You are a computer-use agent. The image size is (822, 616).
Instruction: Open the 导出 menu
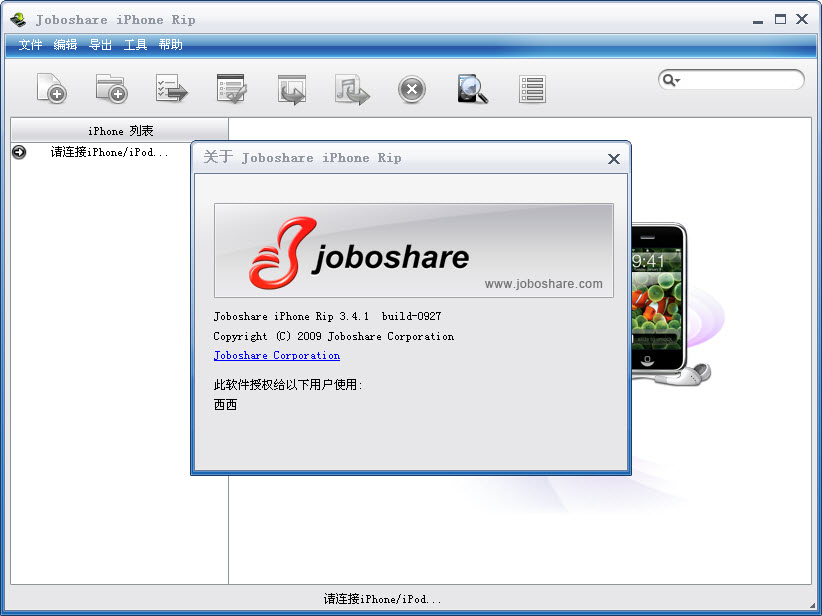100,45
